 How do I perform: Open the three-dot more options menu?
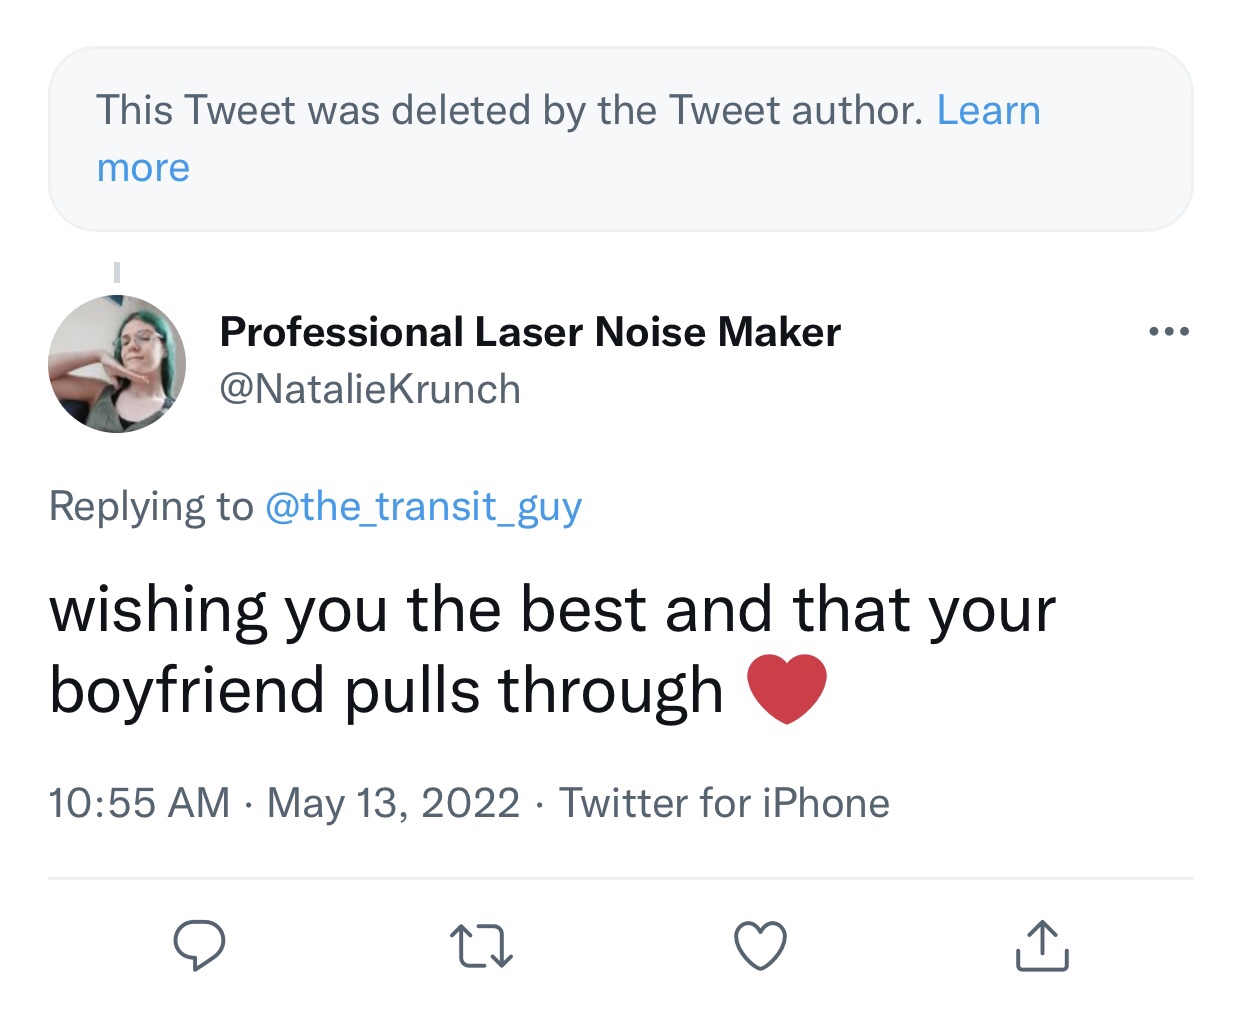[x=1169, y=332]
